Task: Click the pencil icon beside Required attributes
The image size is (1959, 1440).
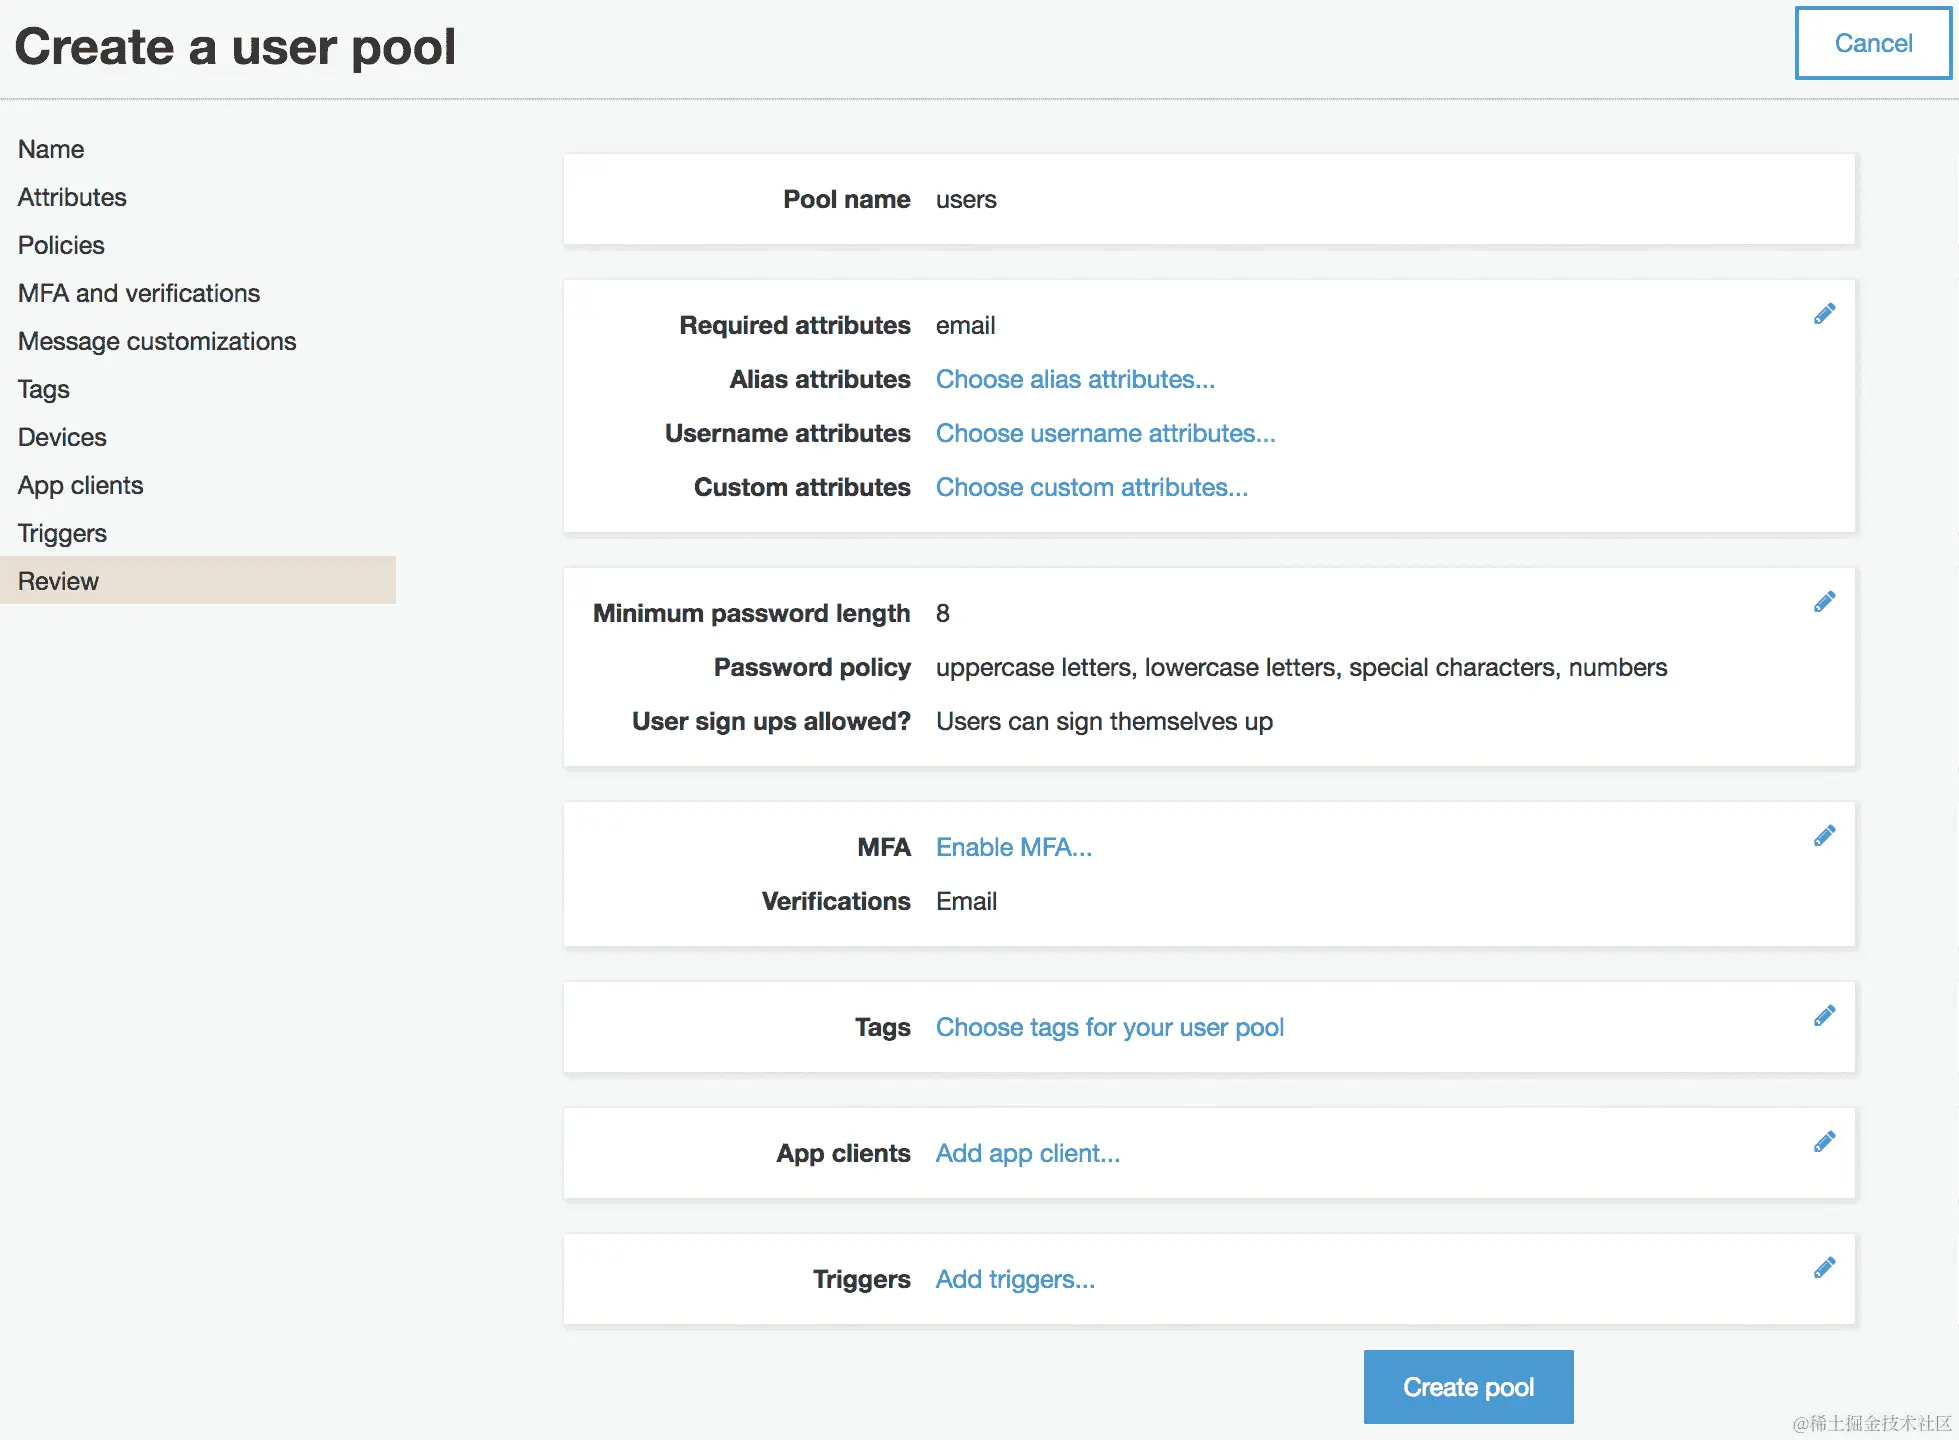Action: (1824, 314)
